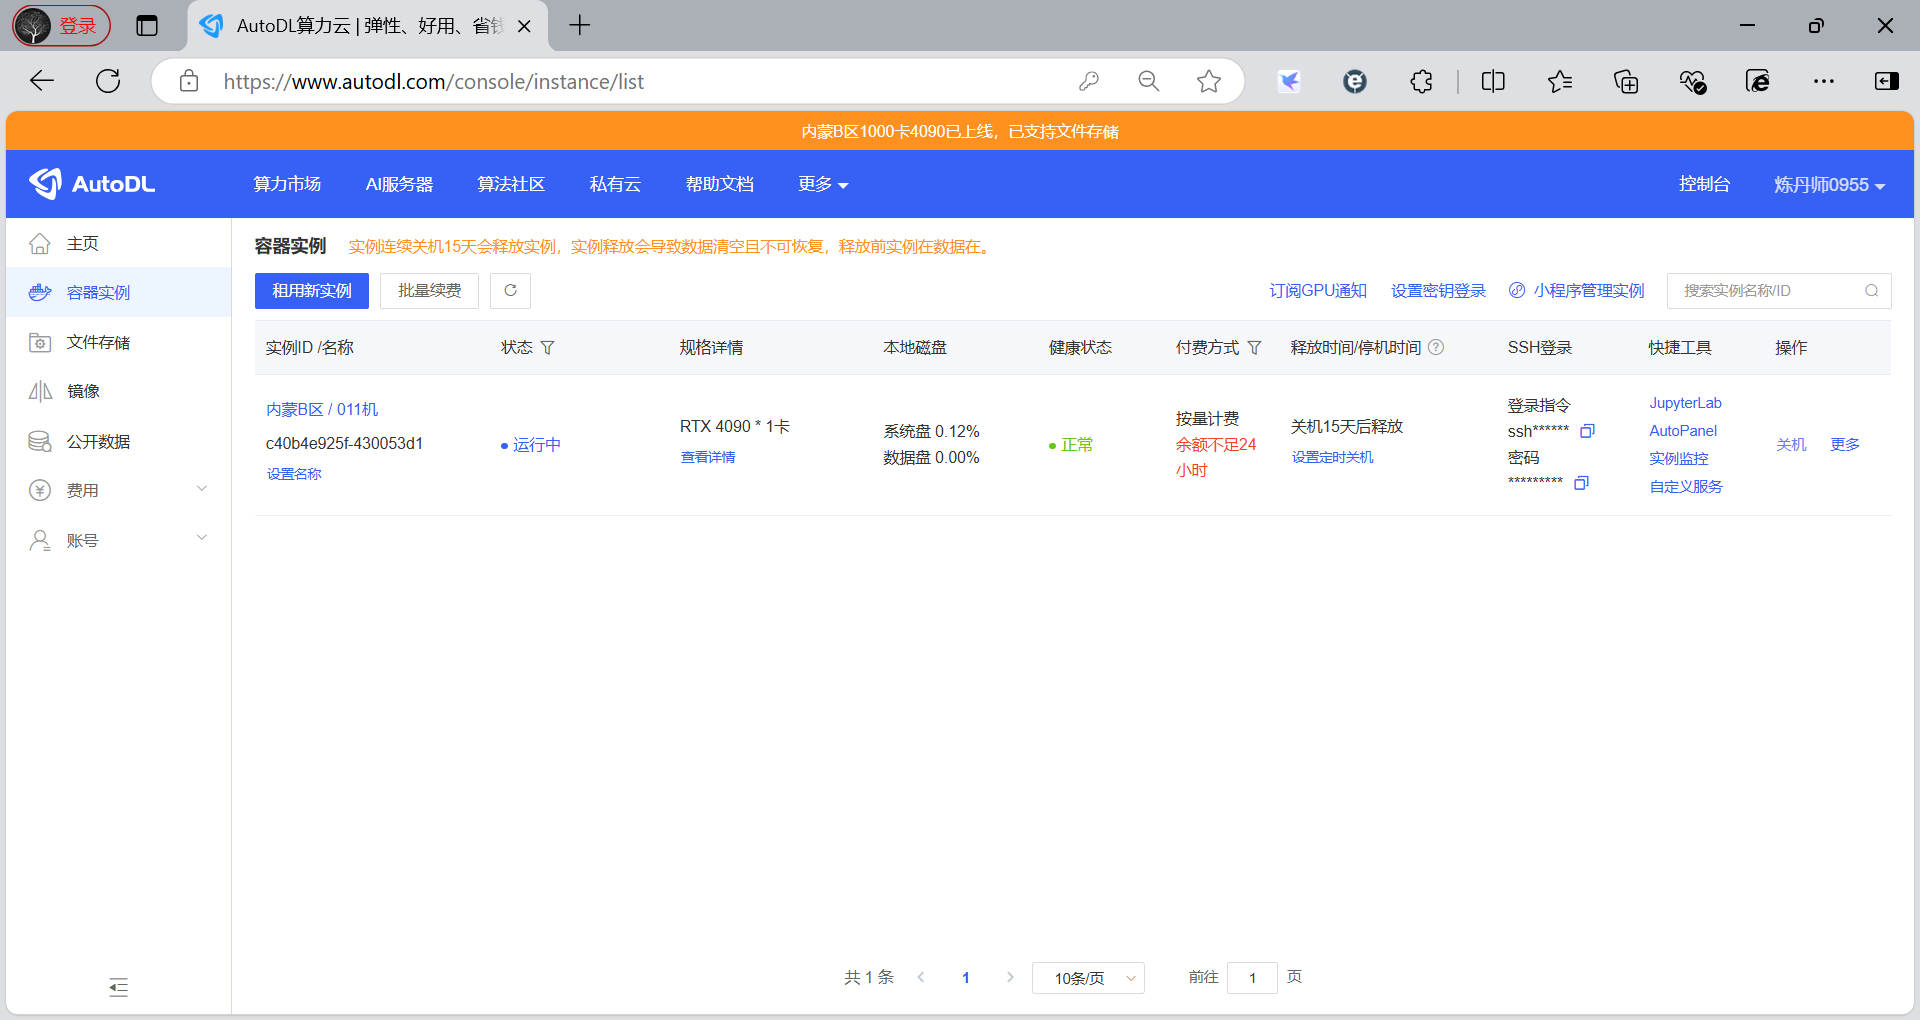This screenshot has height=1020, width=1920.
Task: Open AutoPanel link
Action: click(x=1683, y=431)
